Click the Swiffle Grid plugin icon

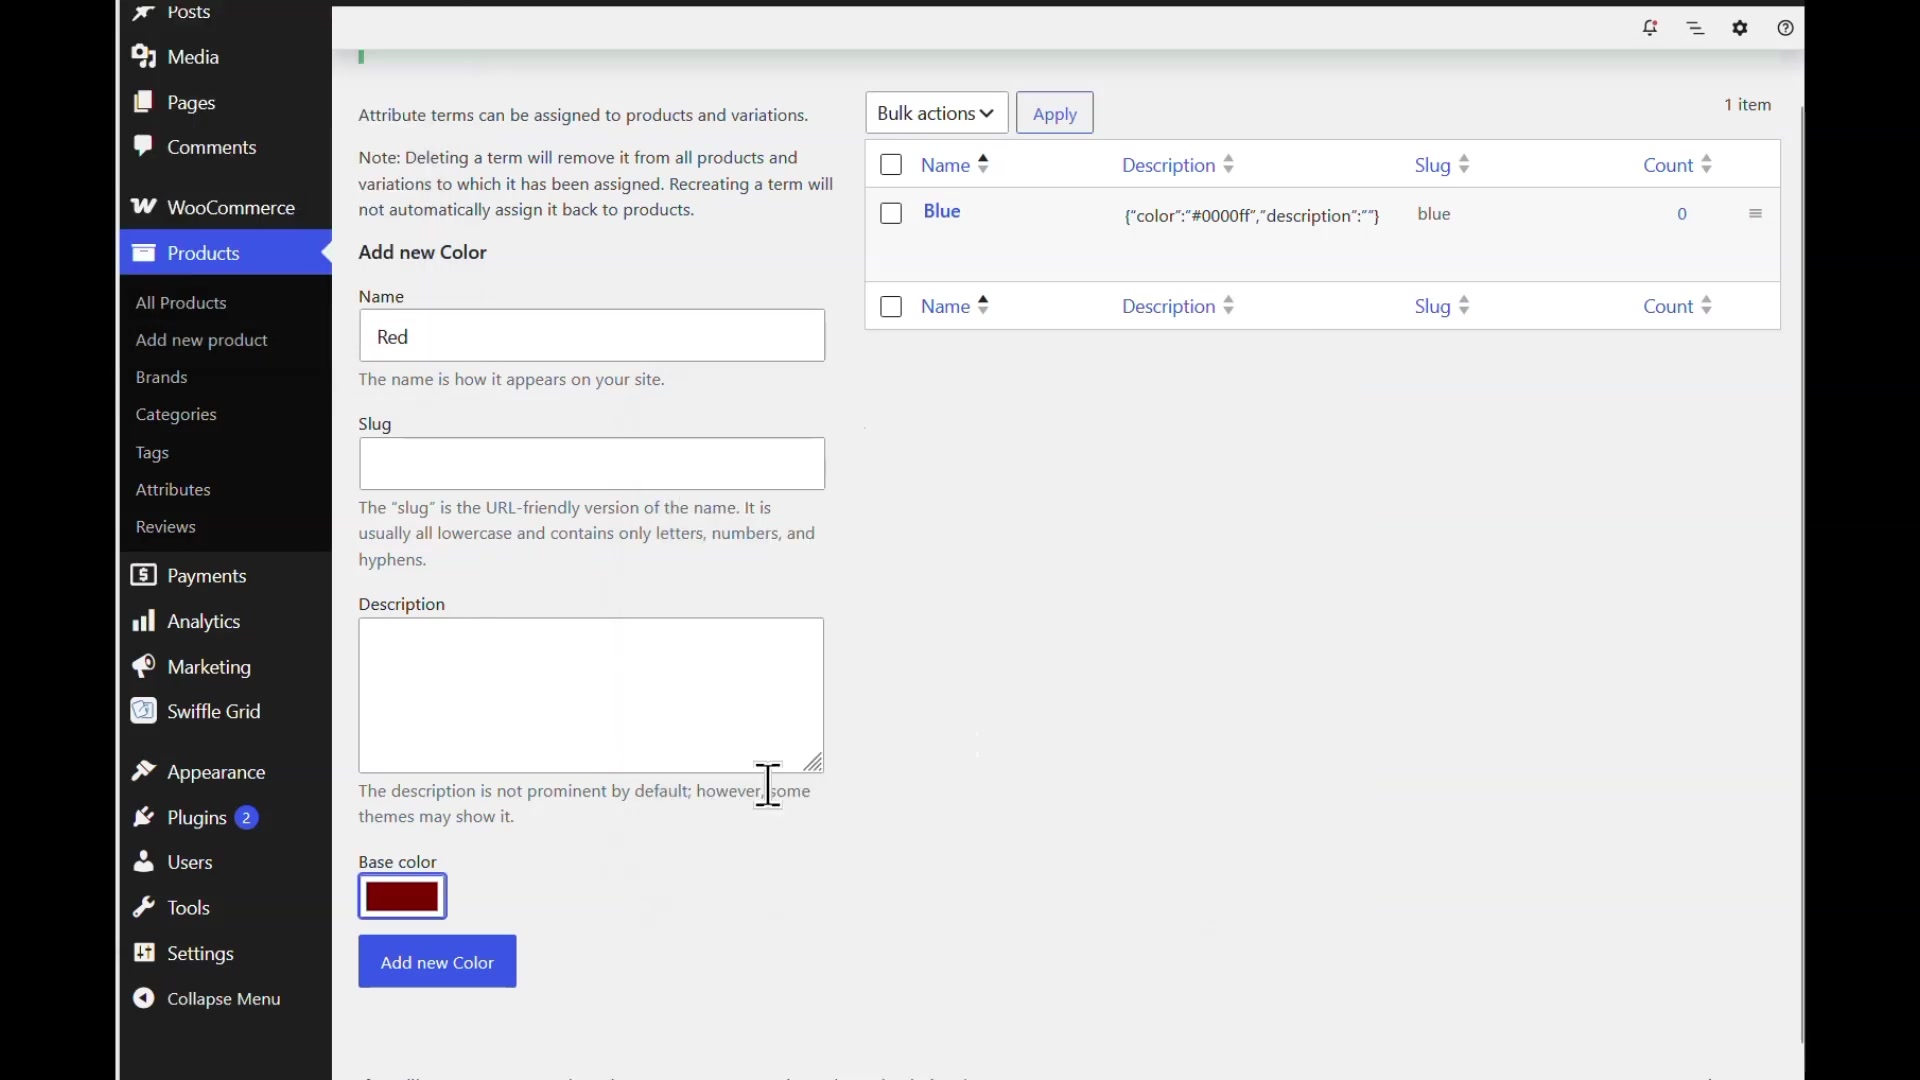coord(144,711)
